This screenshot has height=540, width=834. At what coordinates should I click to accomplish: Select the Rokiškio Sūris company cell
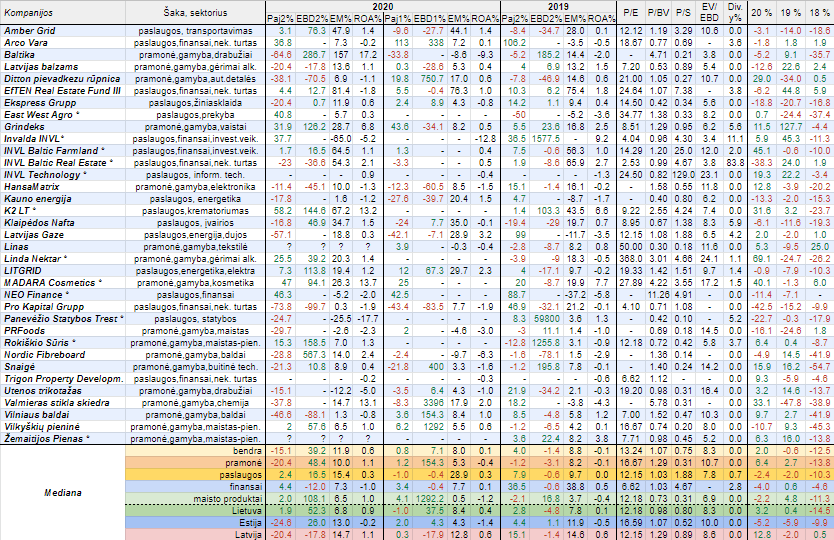40,343
